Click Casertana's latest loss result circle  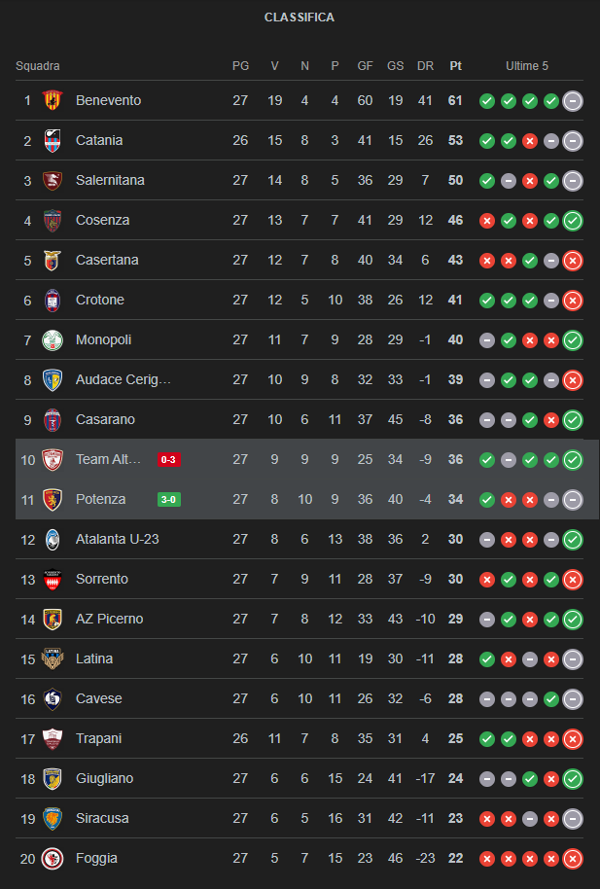[x=573, y=260]
